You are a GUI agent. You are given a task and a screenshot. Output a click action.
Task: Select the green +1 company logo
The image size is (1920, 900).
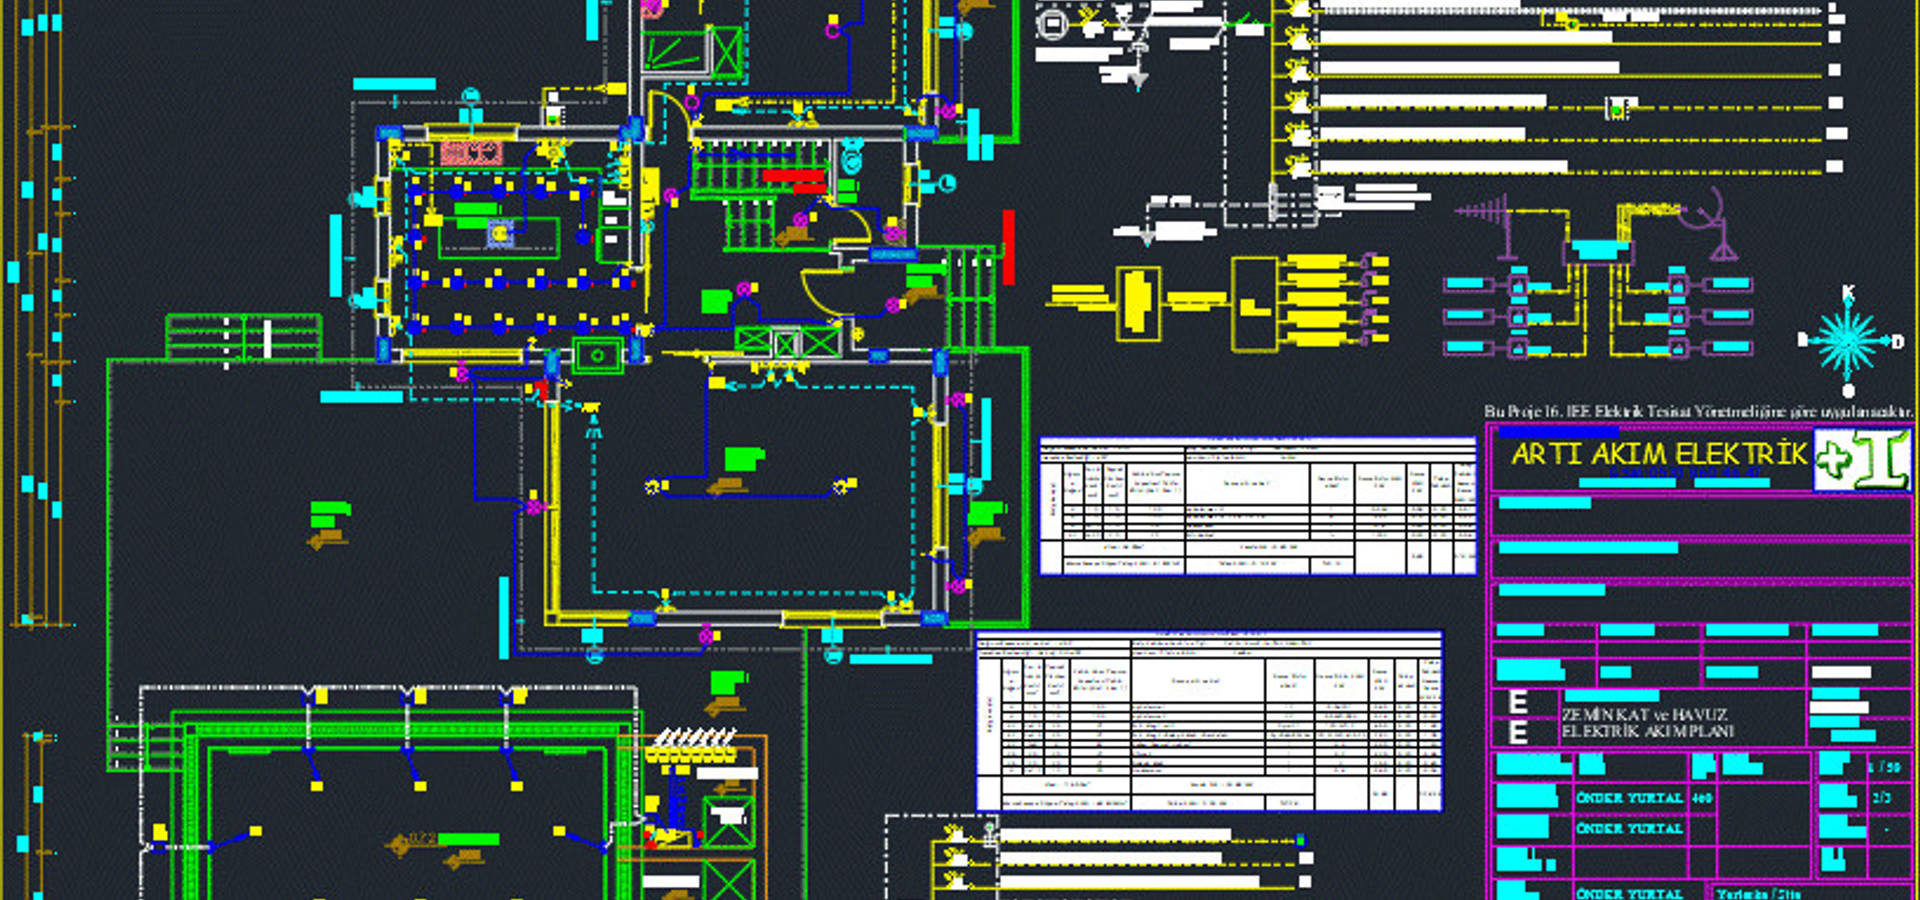tap(1863, 460)
